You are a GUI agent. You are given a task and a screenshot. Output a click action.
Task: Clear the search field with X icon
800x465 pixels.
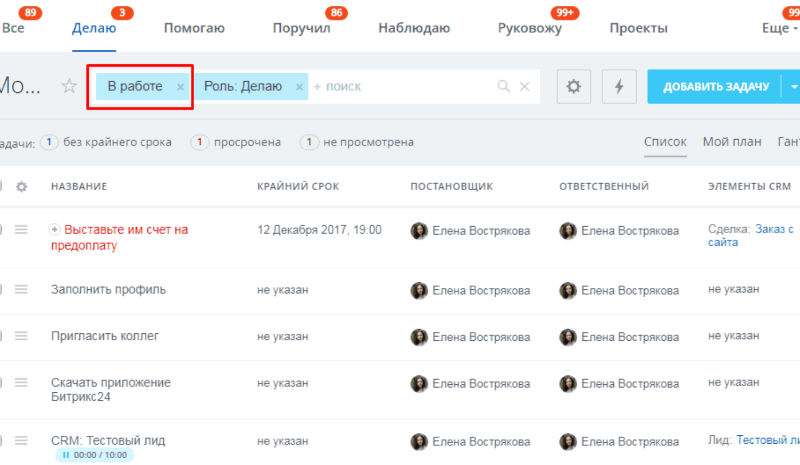(524, 87)
